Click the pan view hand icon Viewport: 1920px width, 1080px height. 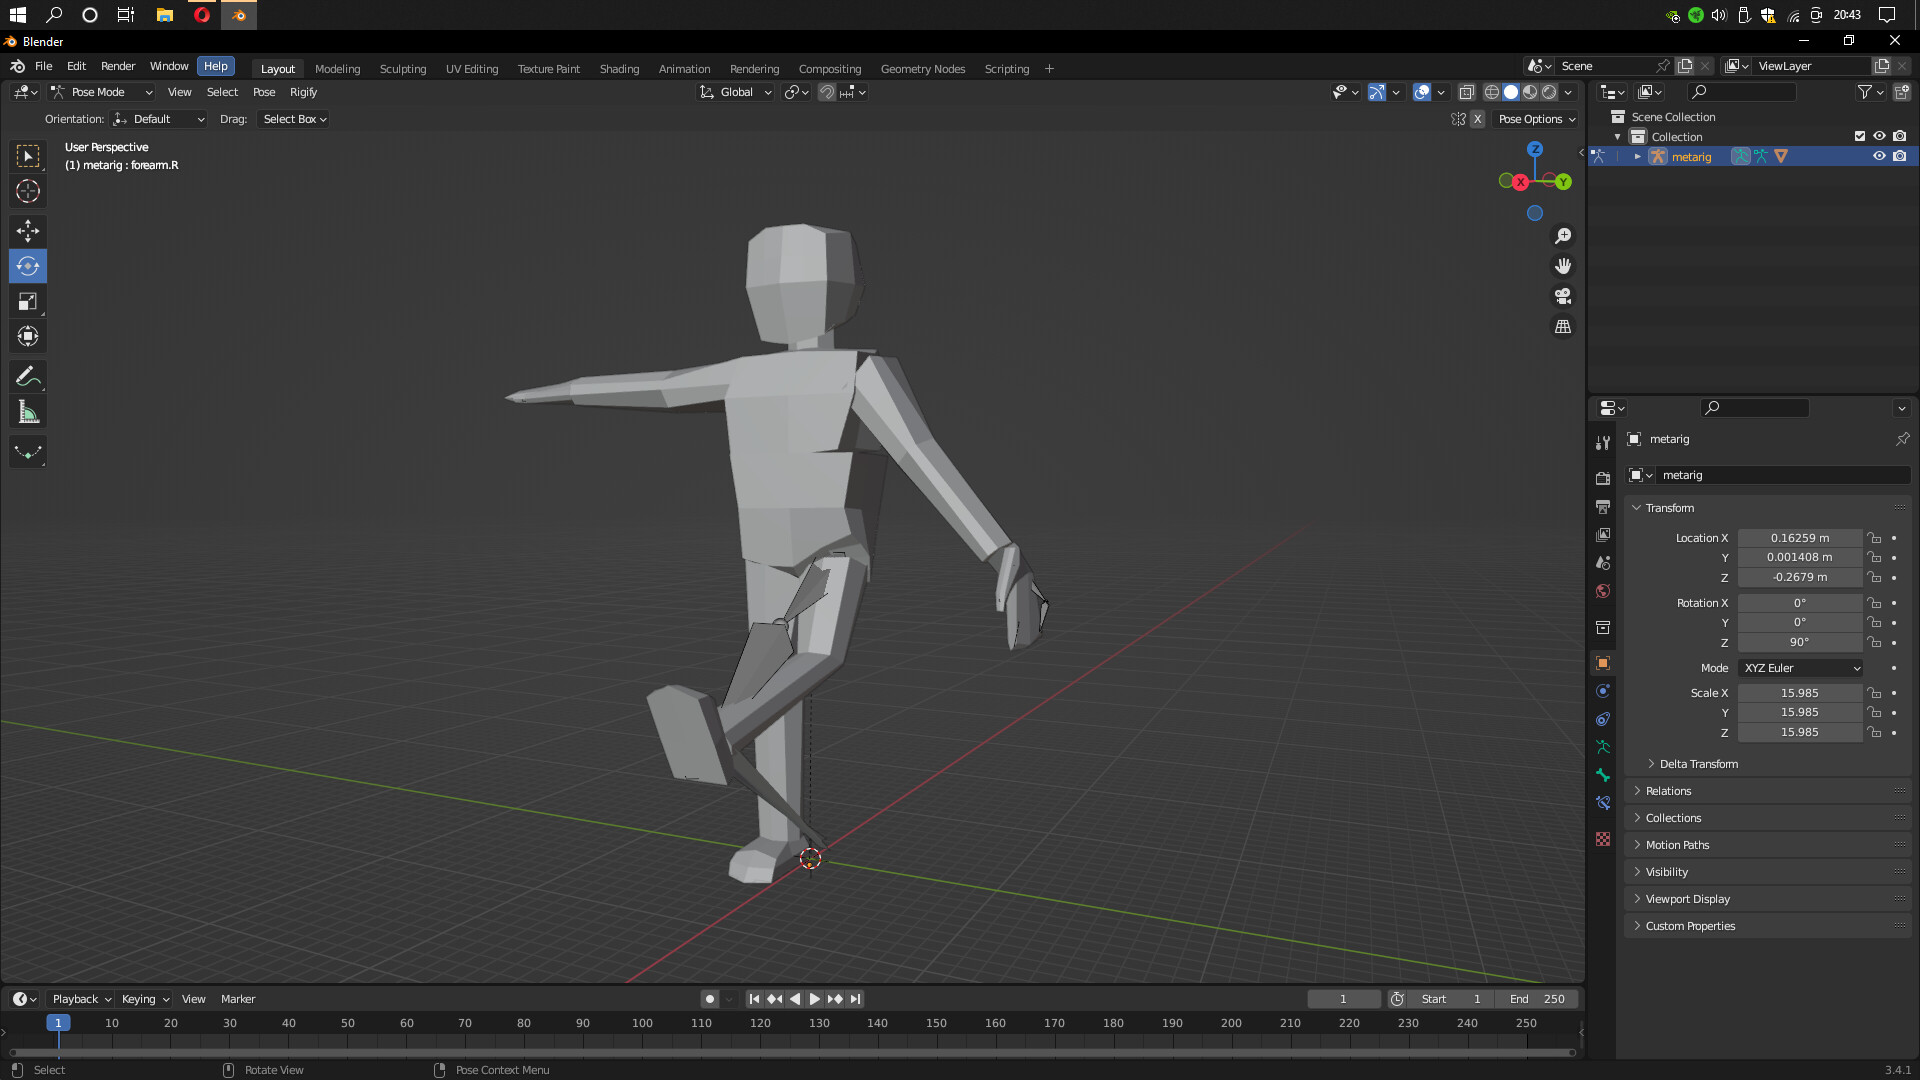point(1563,266)
